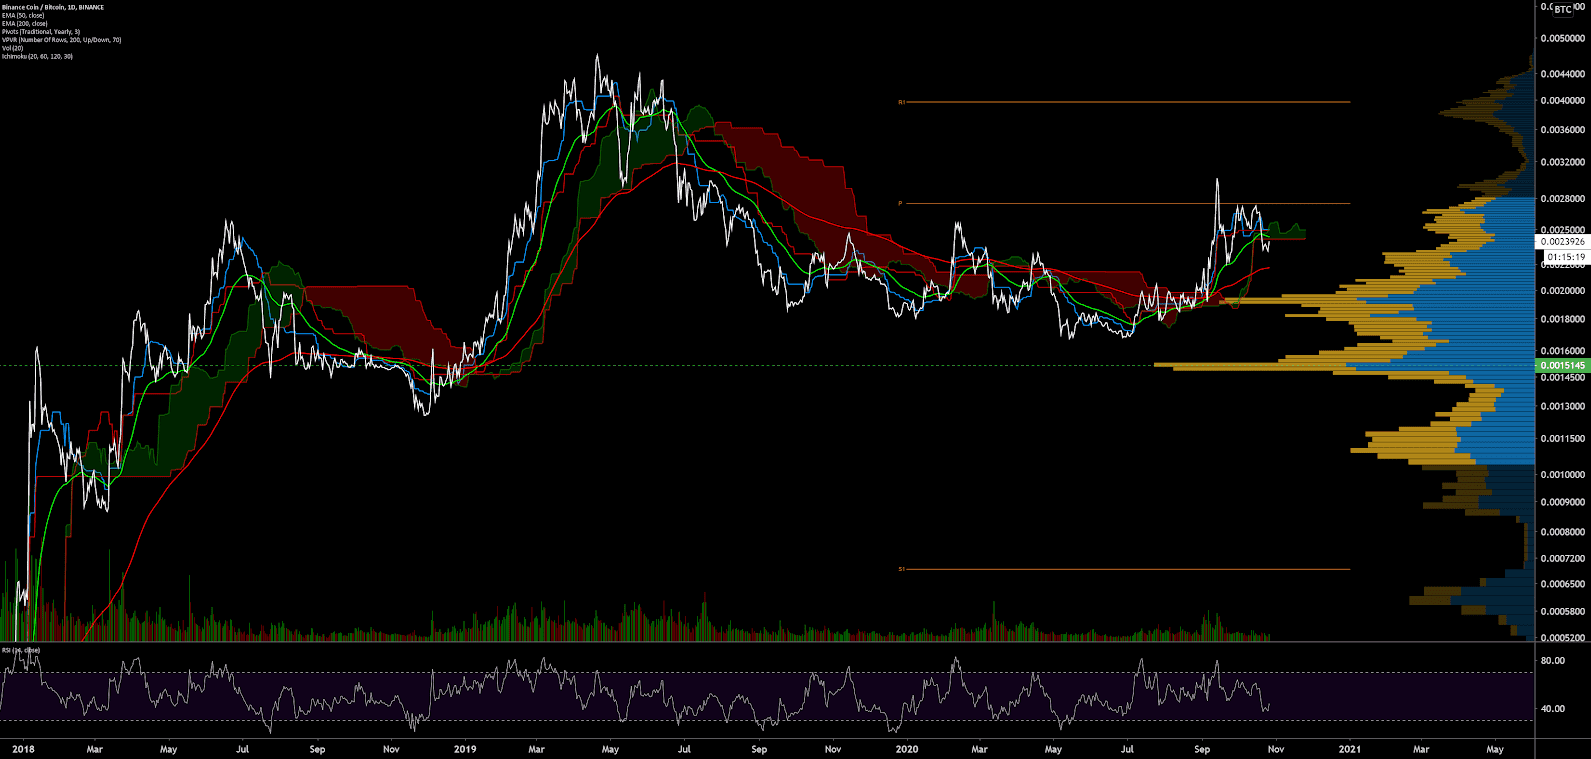Click the 0.0011500 price scale value
Screen dimensions: 1591x759
tap(1563, 439)
